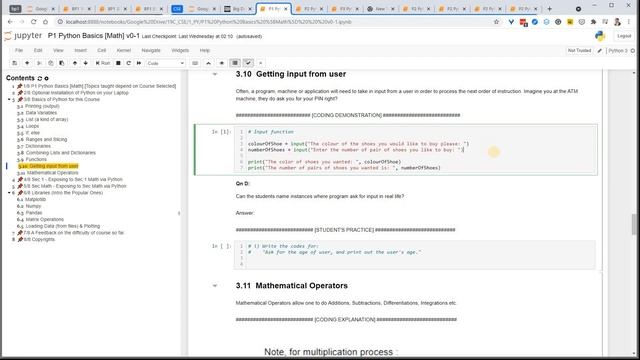Open the Chrome three-dot menu

click(x=629, y=22)
